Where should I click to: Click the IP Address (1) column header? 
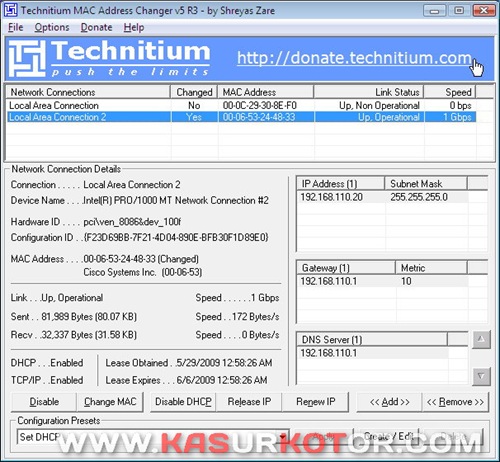(340, 184)
